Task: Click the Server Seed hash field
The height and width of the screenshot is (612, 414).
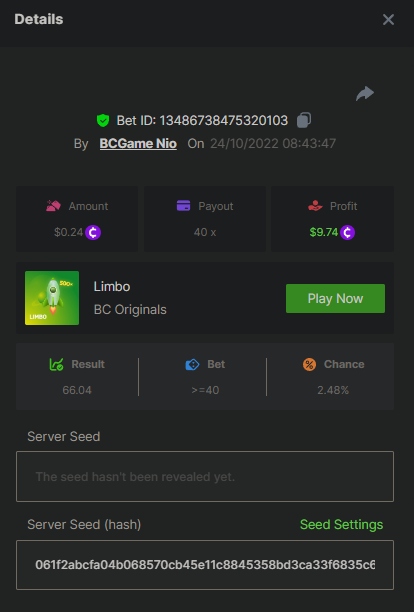Action: coord(205,565)
